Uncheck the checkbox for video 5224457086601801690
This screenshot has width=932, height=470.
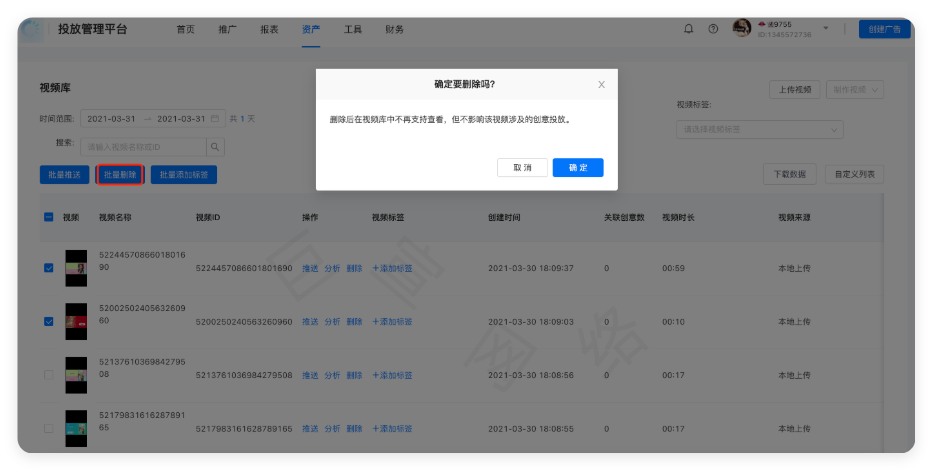coord(49,268)
